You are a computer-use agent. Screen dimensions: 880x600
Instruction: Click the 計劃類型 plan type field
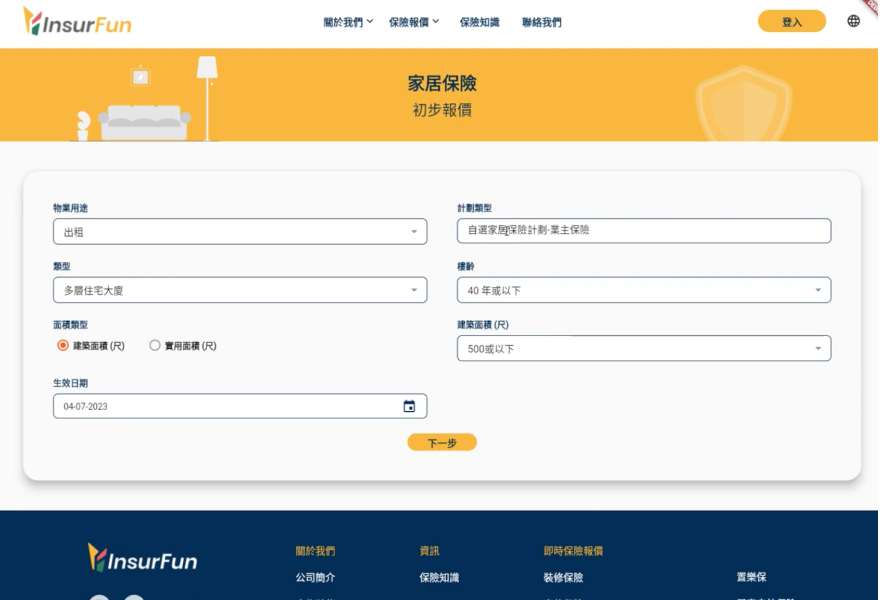point(643,230)
